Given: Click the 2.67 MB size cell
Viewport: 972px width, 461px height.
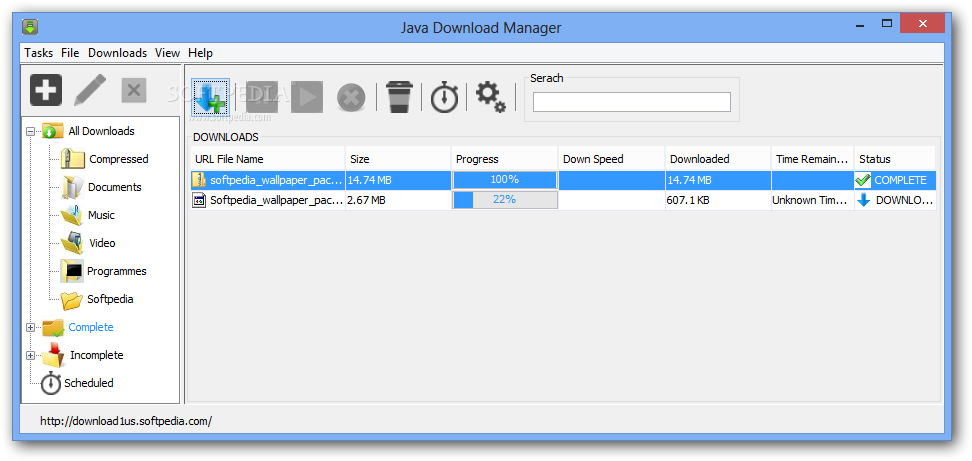Looking at the screenshot, I should click(398, 200).
